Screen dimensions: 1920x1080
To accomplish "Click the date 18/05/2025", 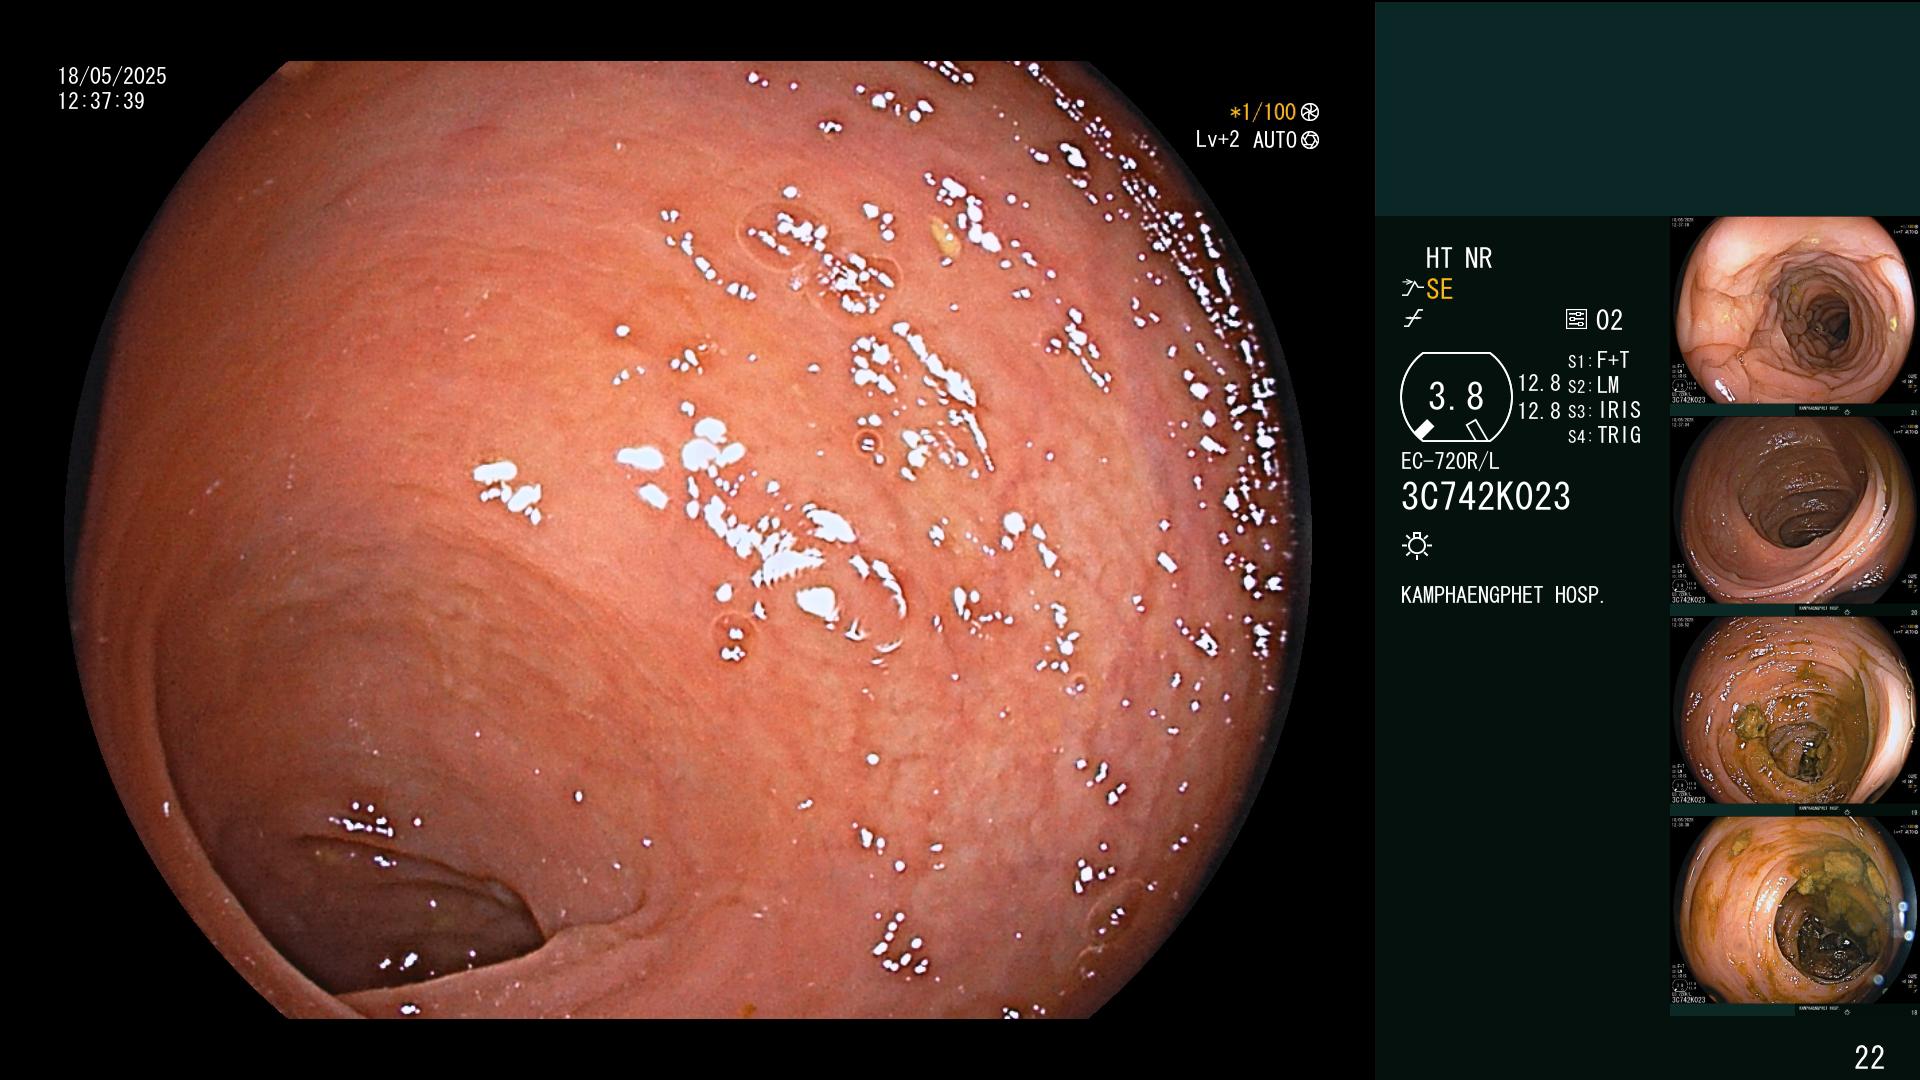I will (112, 76).
